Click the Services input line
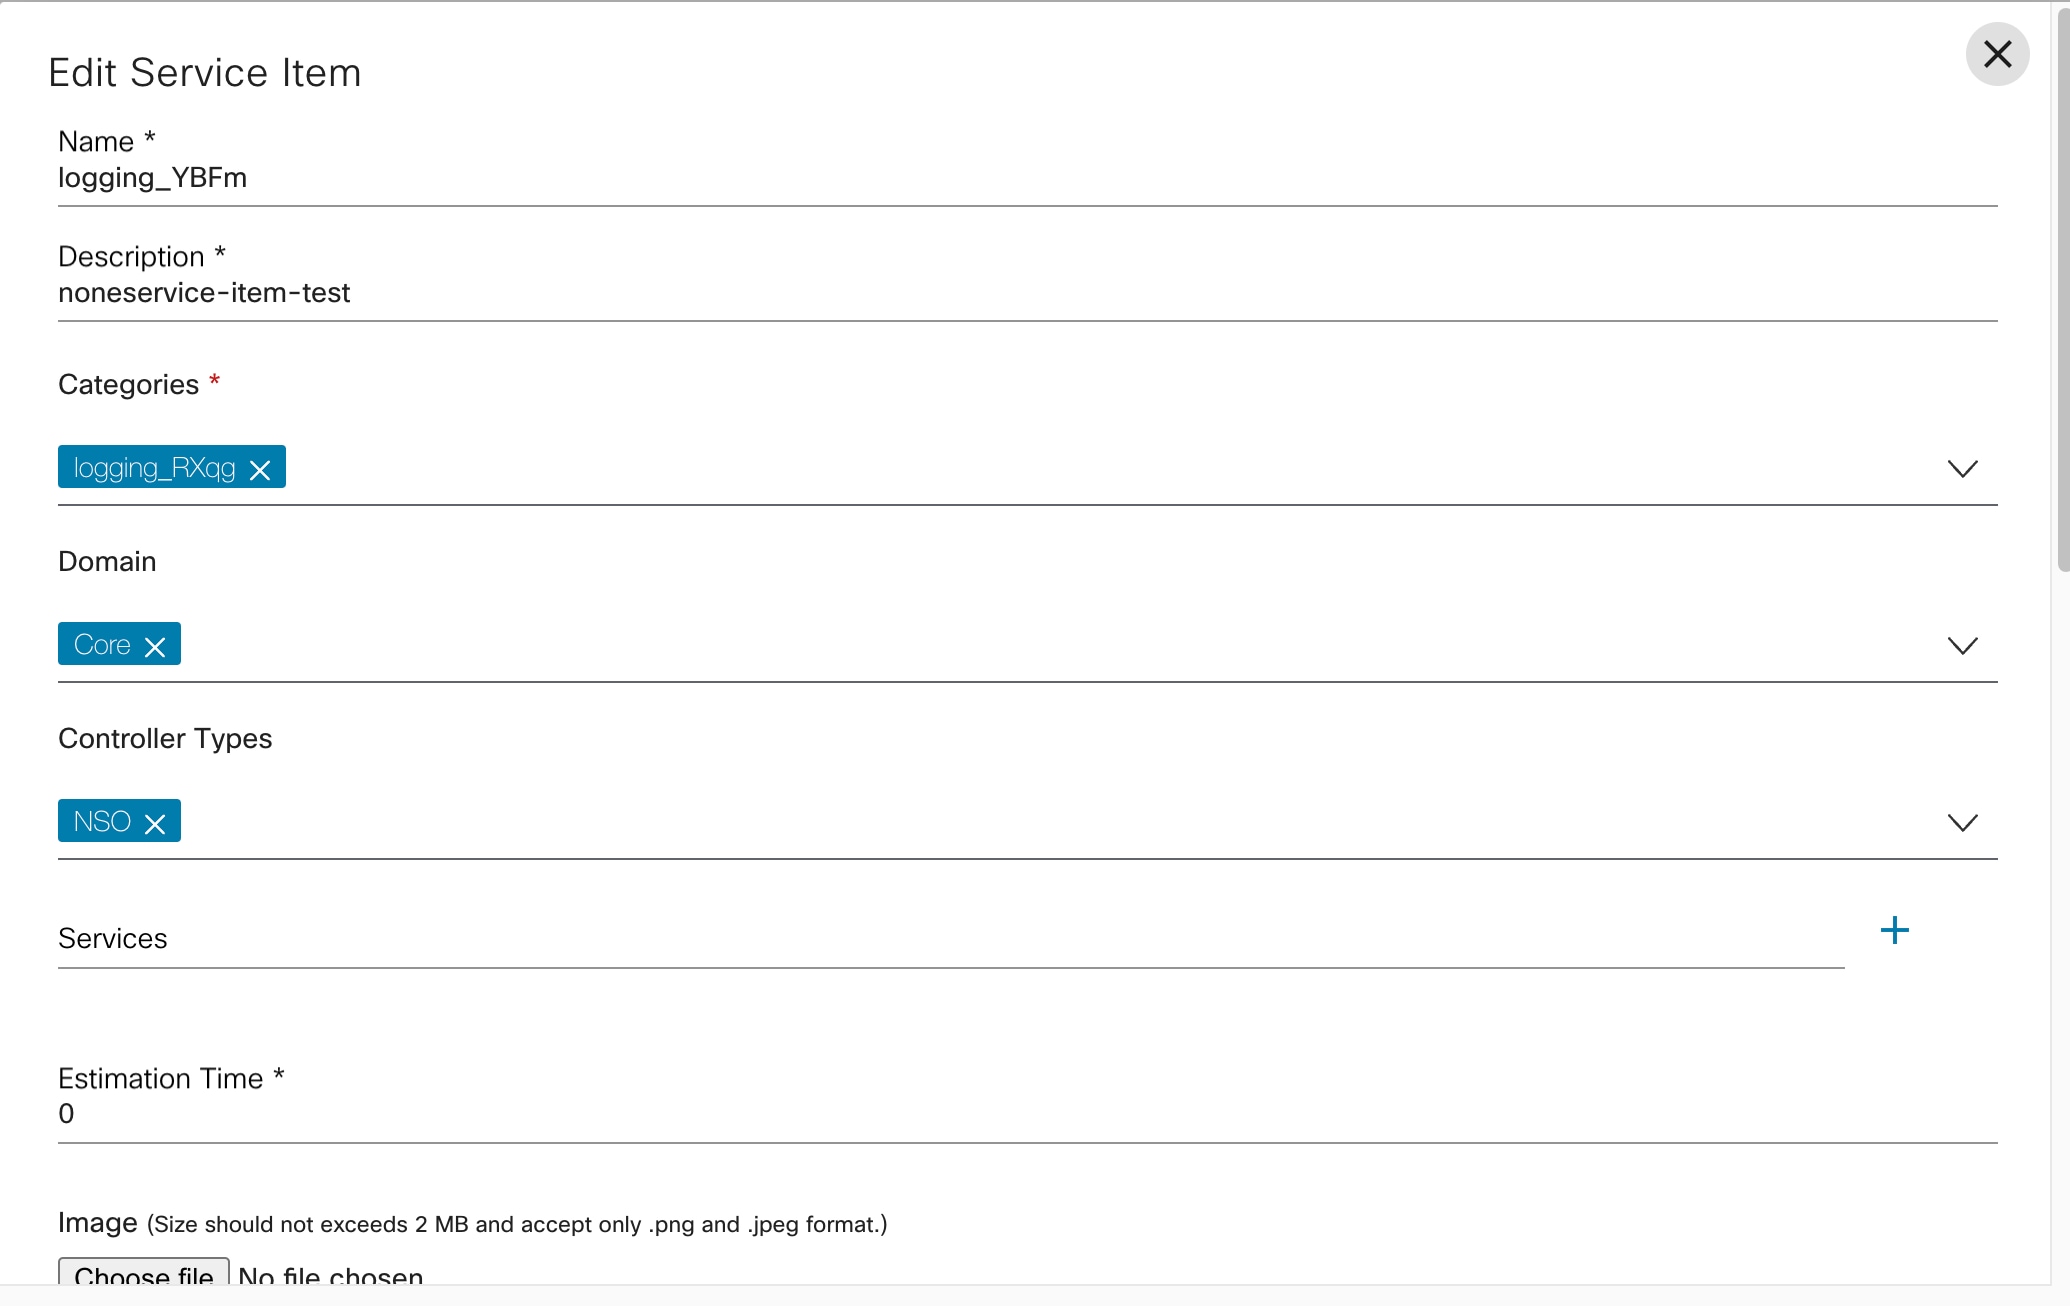This screenshot has height=1306, width=2070. pos(950,940)
